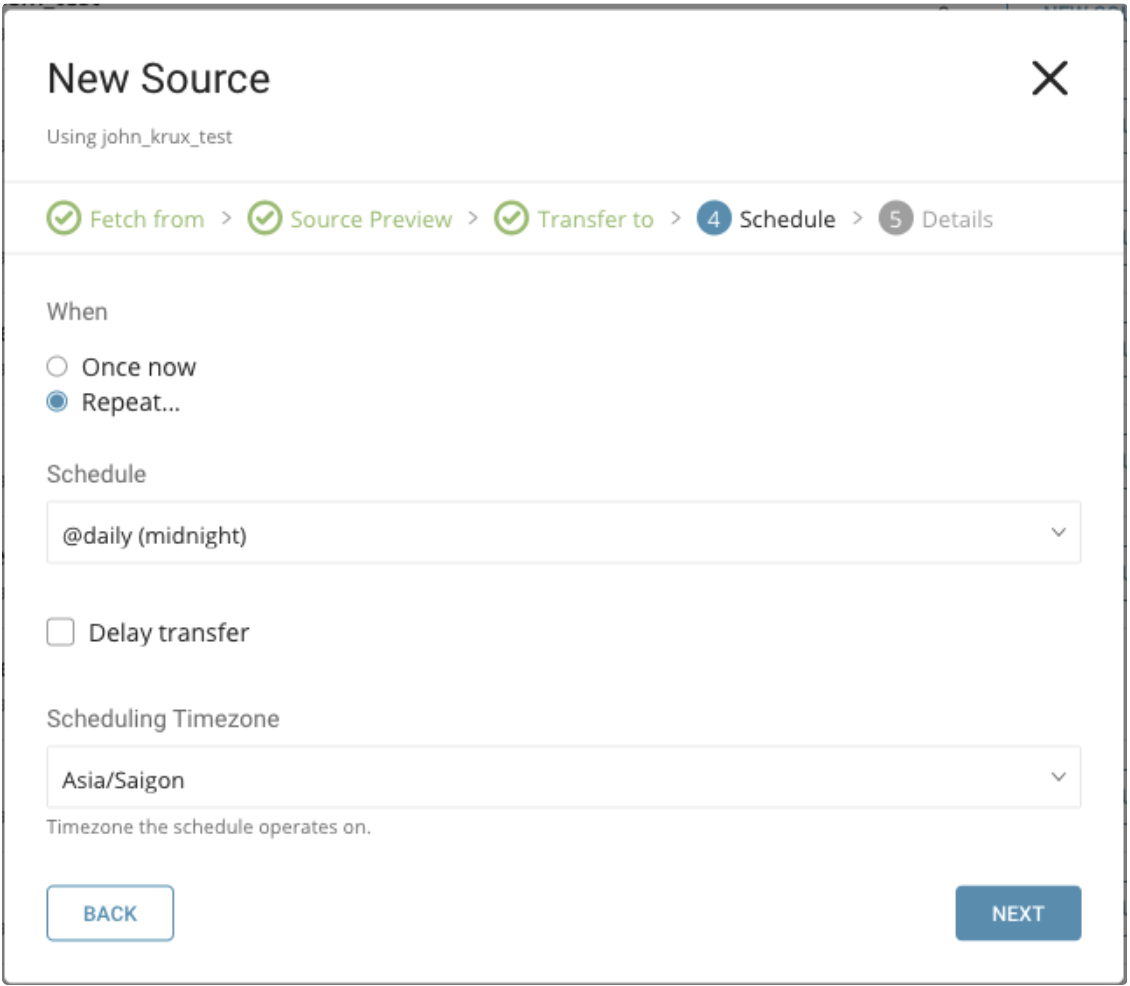
Task: Click the NEXT button
Action: tap(1017, 913)
